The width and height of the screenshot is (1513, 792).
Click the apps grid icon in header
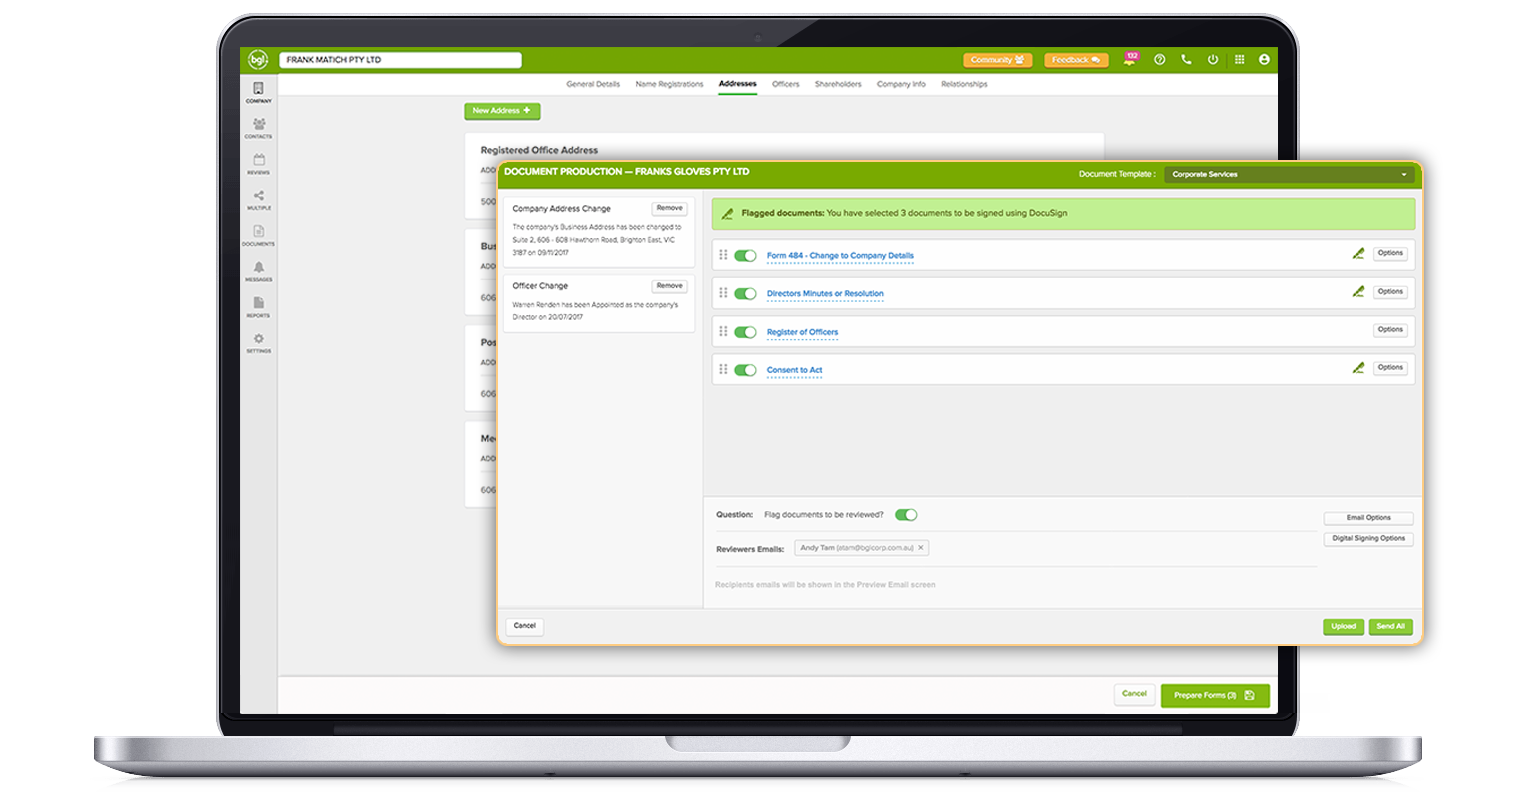click(x=1239, y=60)
